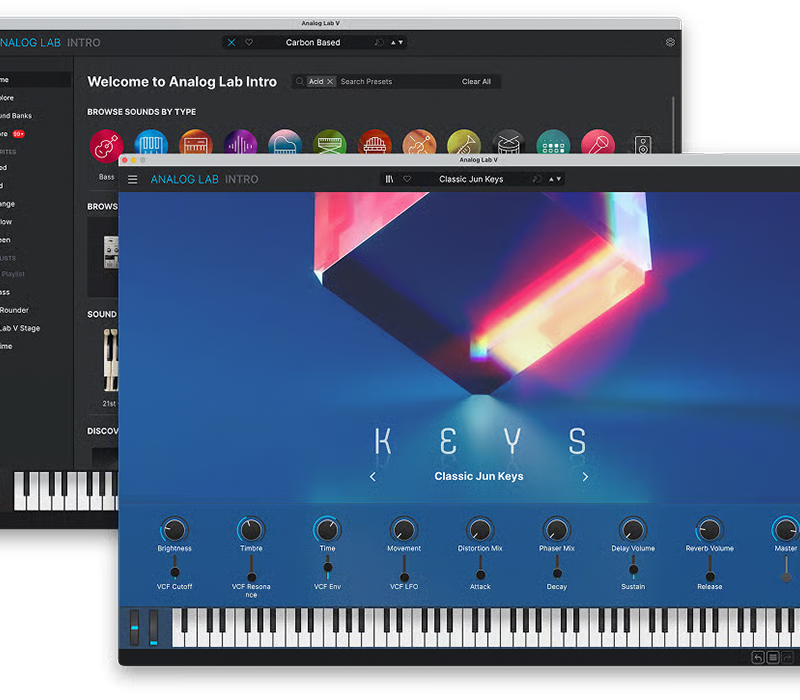Click the Classic Jun Keys title under KEYS artwork

click(x=479, y=477)
